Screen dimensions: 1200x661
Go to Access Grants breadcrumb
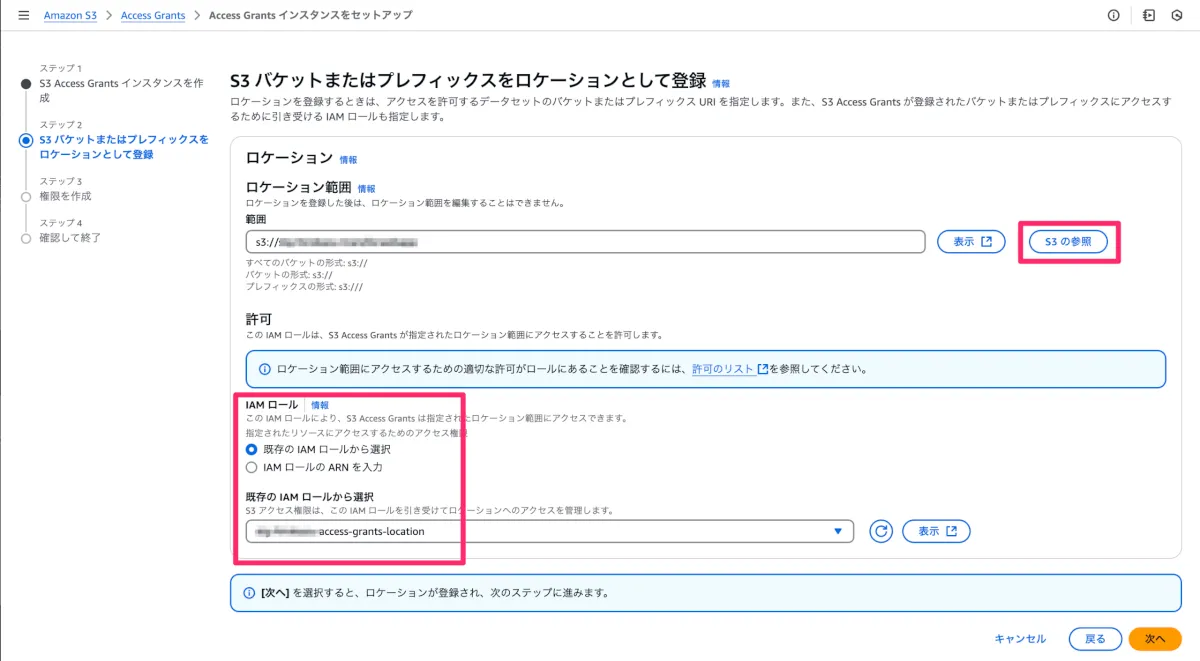coord(153,15)
